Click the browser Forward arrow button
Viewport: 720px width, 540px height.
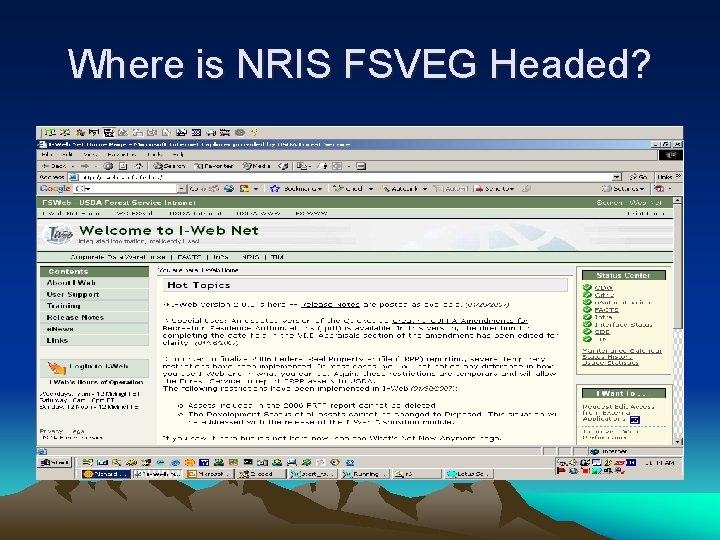pyautogui.click(x=84, y=166)
